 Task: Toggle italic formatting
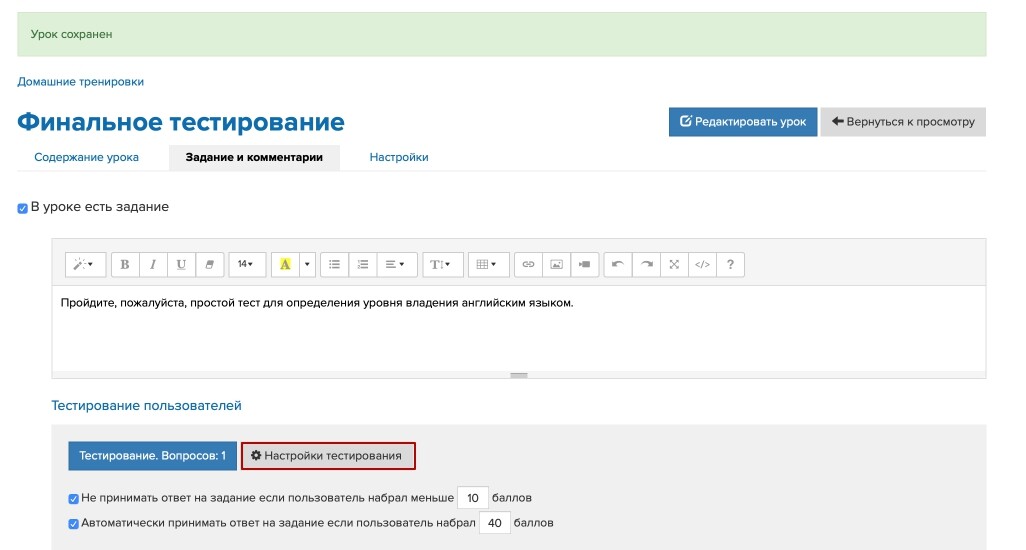[153, 264]
